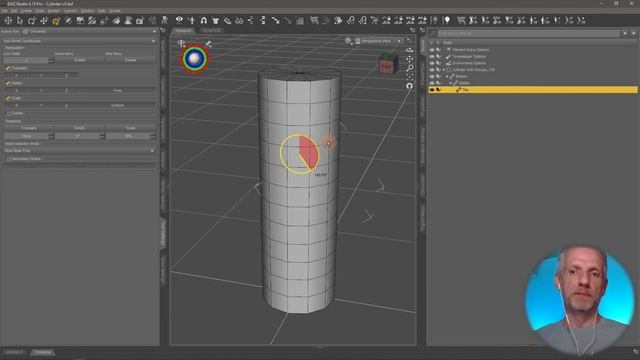Click the Scene panel search field

529,33
